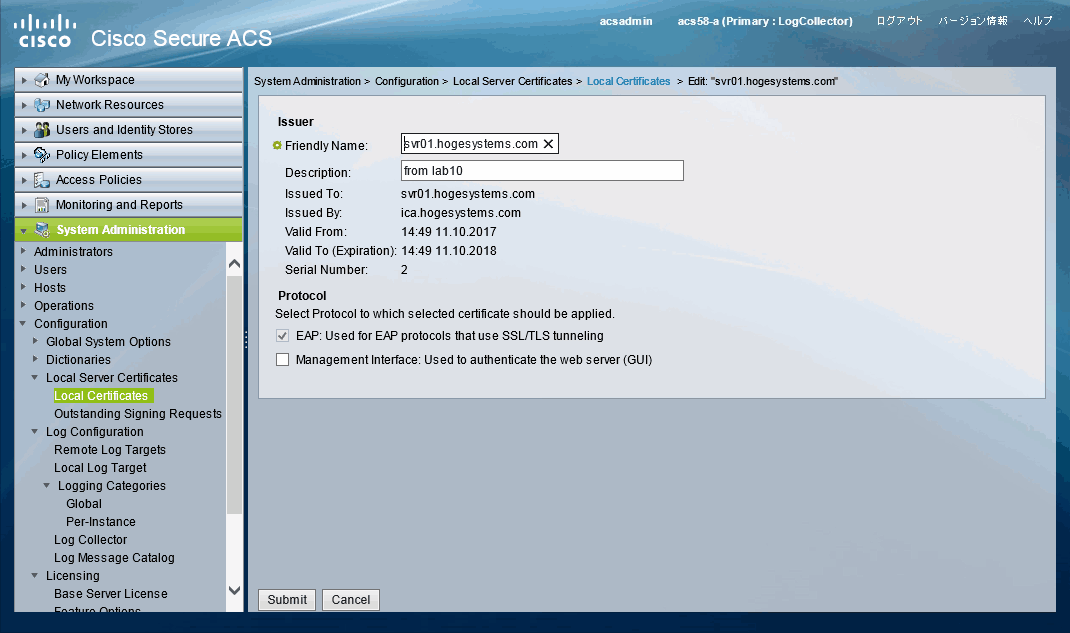1070x633 pixels.
Task: Click inside the Description input field
Action: [x=540, y=170]
